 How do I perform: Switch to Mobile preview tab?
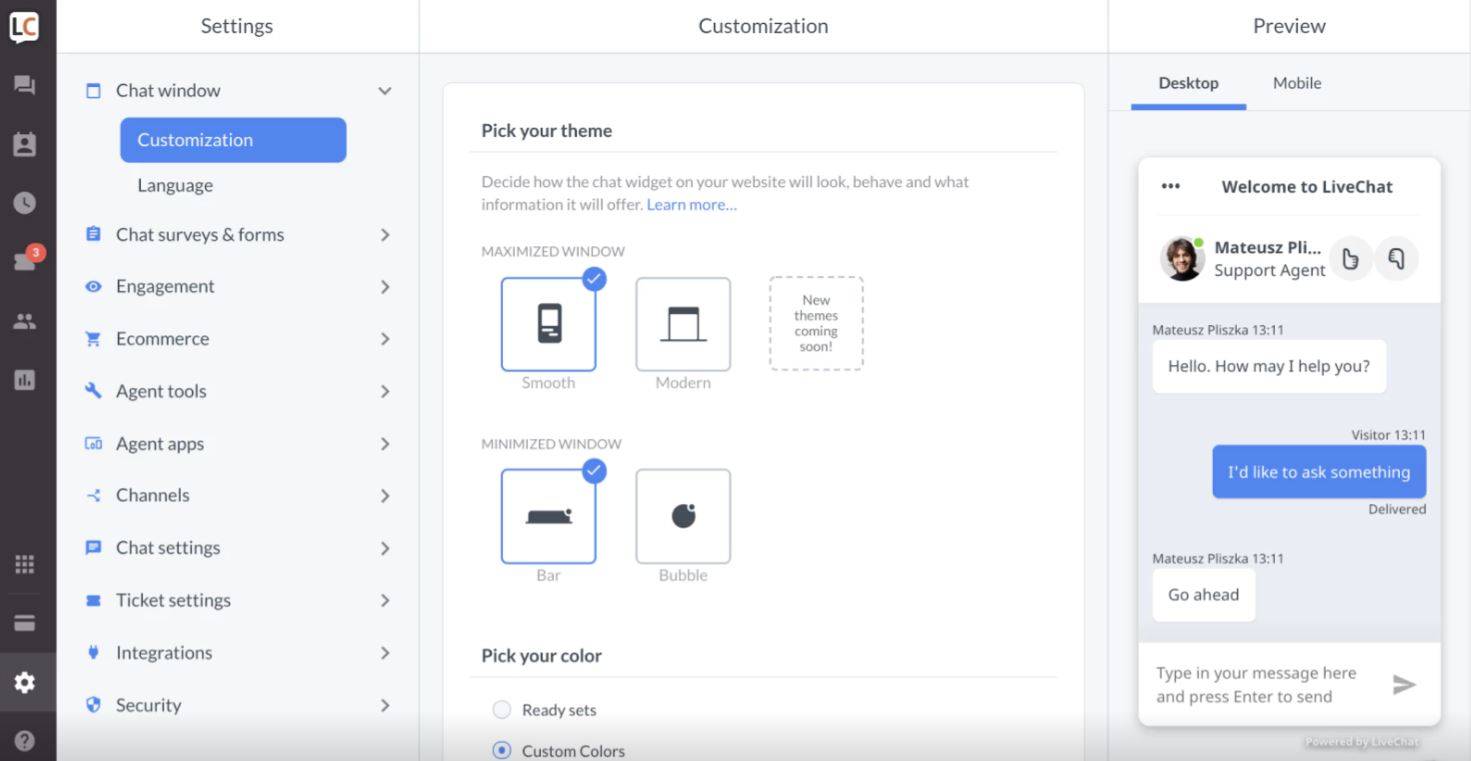pyautogui.click(x=1297, y=83)
